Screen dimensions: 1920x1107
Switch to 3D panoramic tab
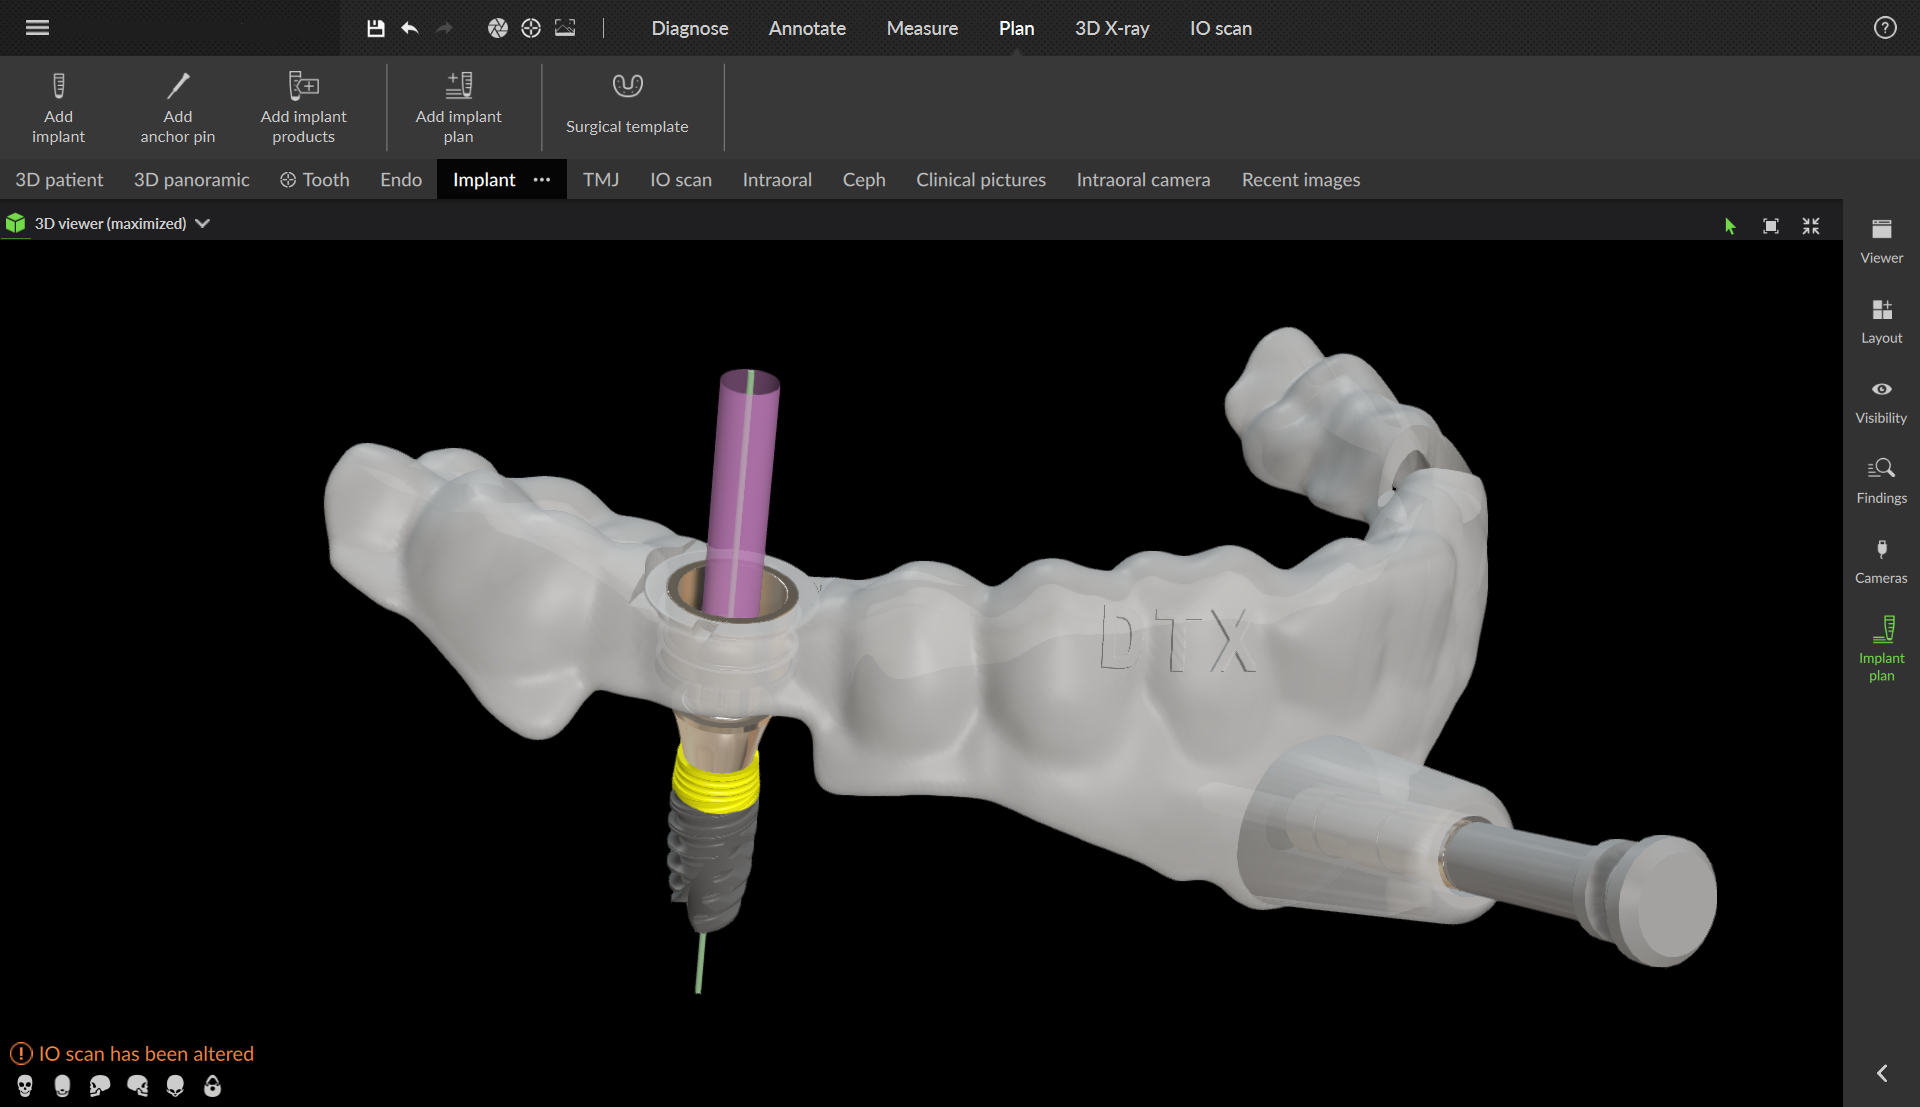pos(191,180)
